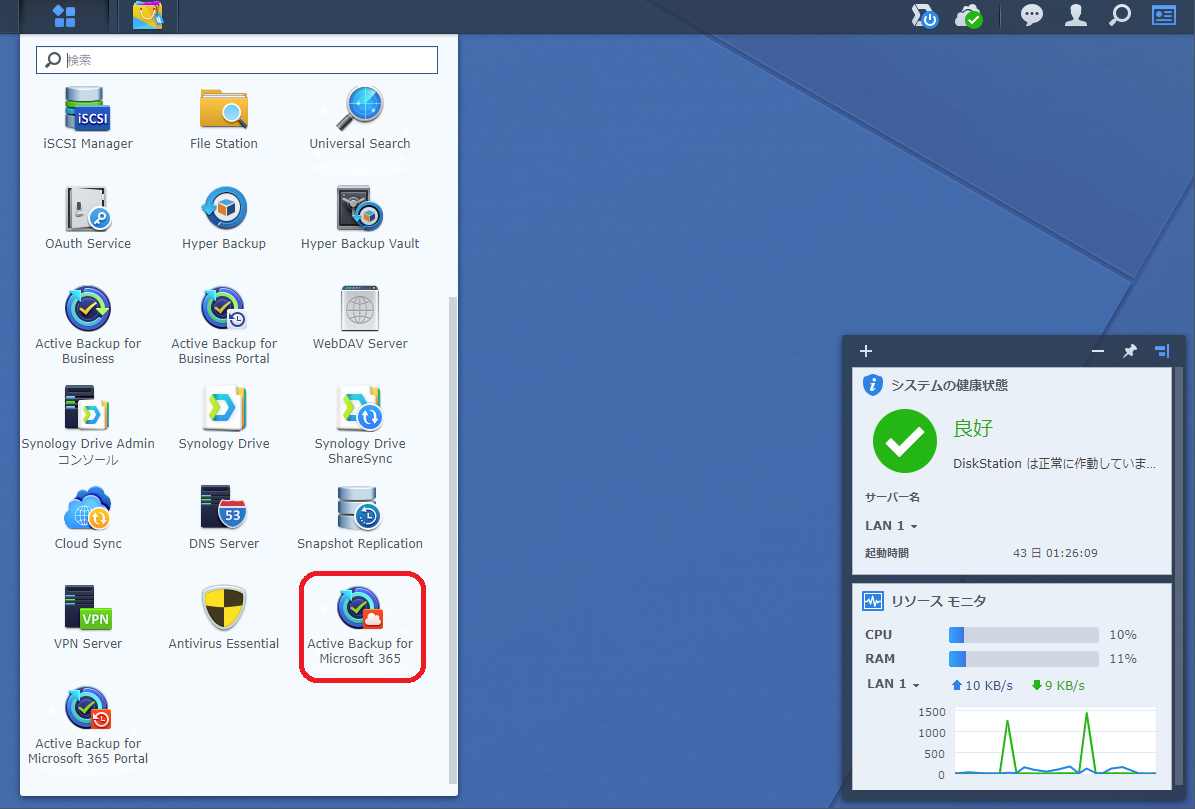Click the システムの健康状態 widget title
The image size is (1195, 809).
950,385
